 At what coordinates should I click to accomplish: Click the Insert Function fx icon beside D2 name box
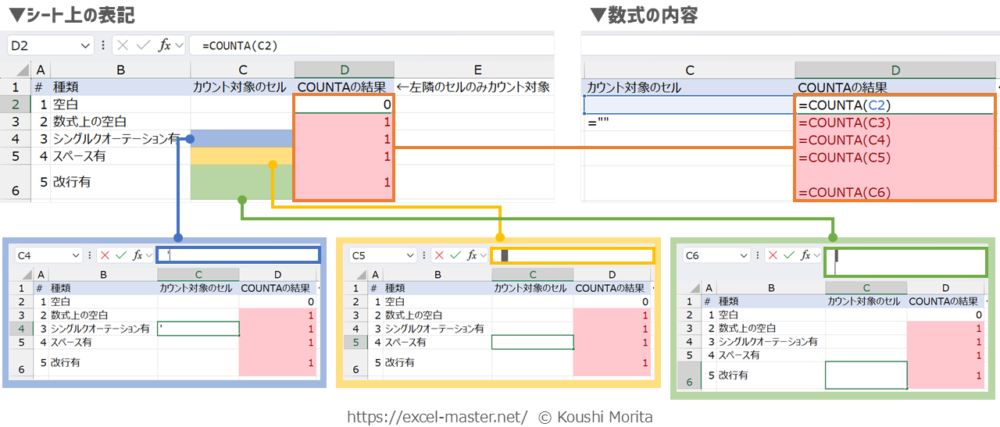(166, 45)
